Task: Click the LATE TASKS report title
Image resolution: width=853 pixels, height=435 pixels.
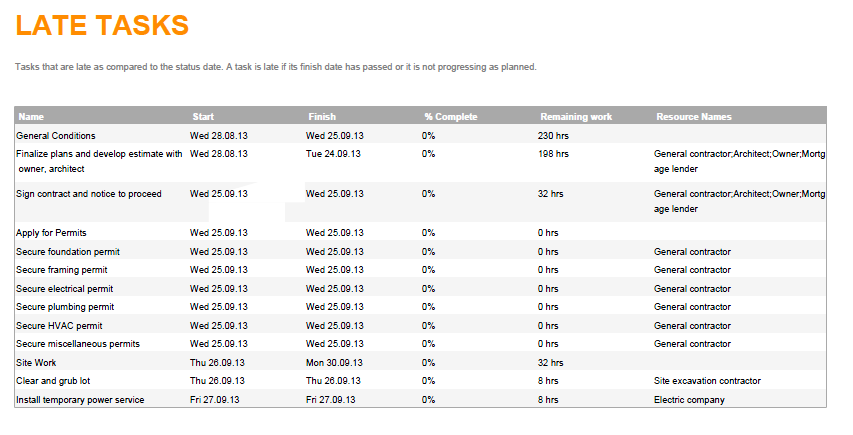Action: coord(102,27)
